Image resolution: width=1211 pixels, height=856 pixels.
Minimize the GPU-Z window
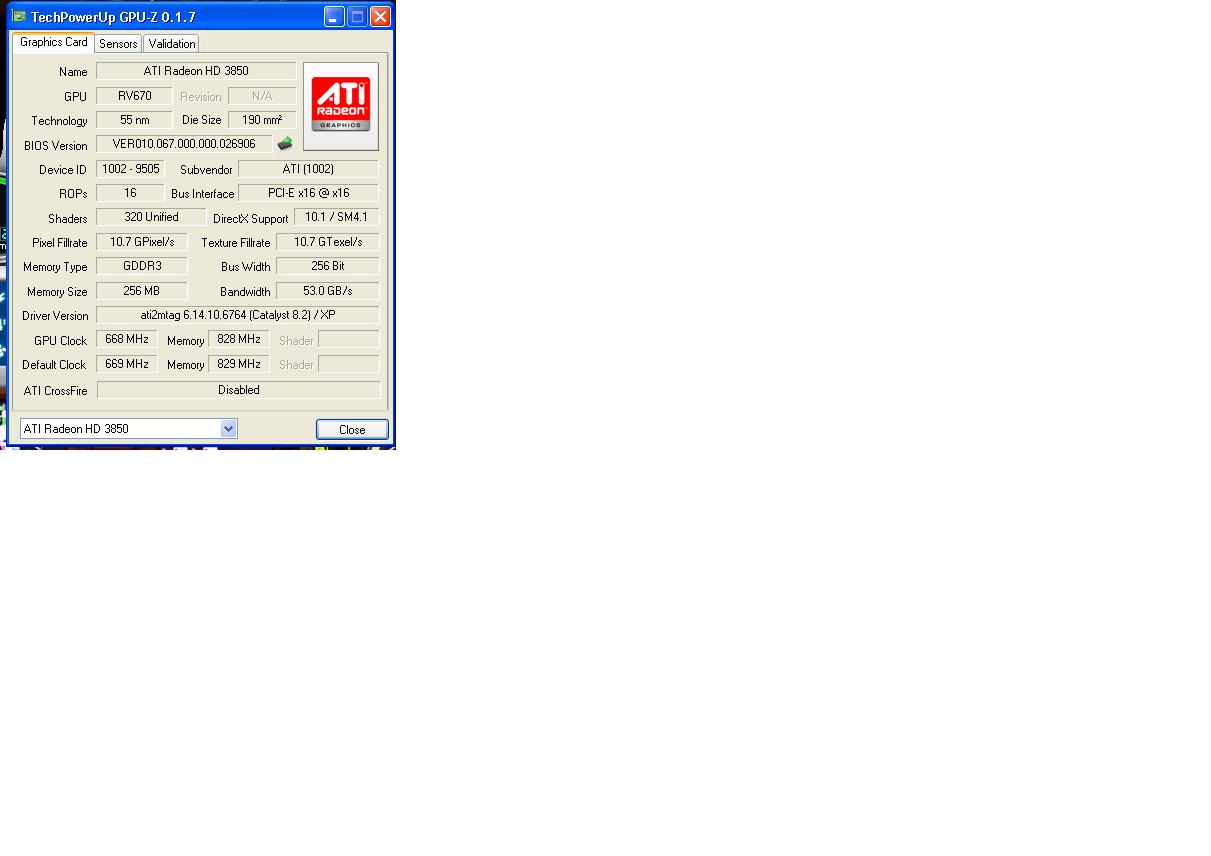(x=334, y=16)
